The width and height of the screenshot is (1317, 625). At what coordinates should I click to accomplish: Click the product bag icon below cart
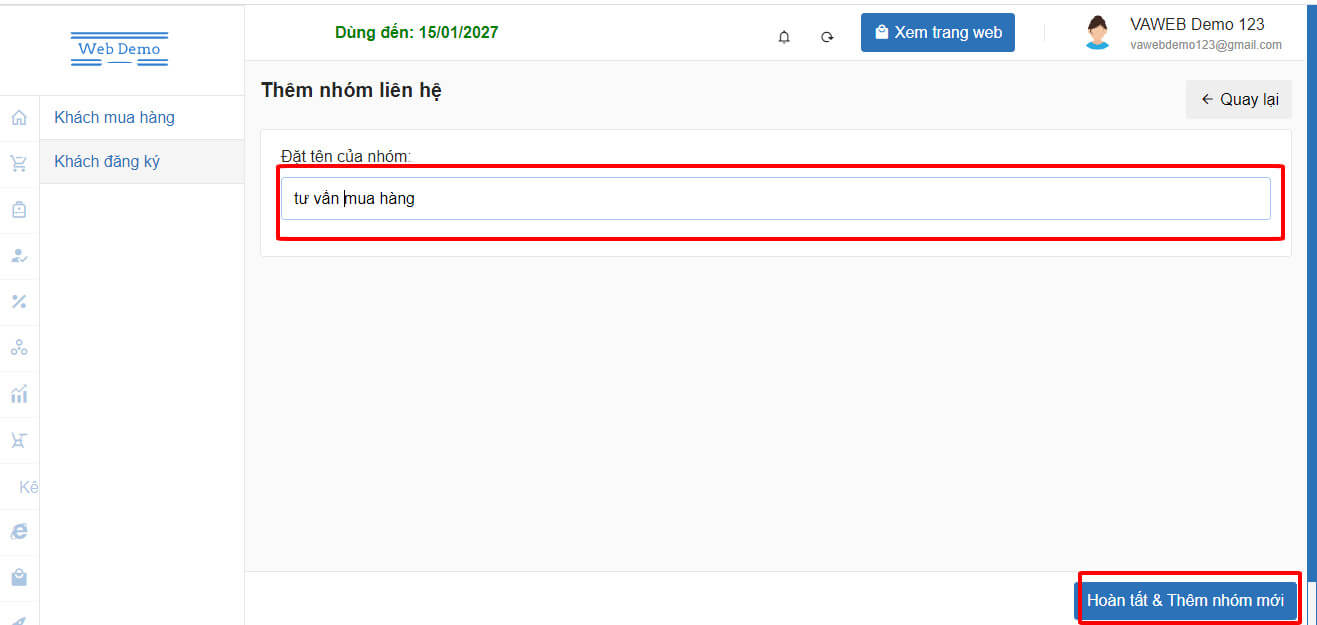[x=19, y=210]
